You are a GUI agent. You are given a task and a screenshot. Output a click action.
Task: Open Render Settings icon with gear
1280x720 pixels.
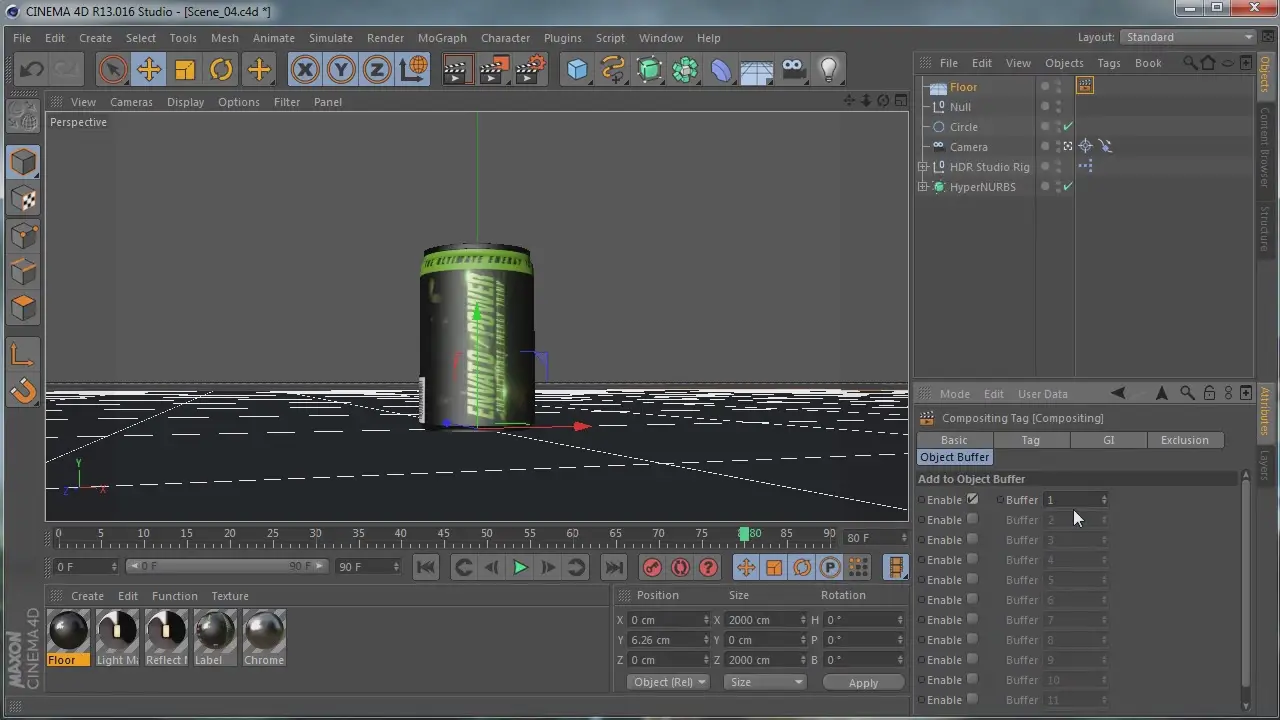coord(530,69)
